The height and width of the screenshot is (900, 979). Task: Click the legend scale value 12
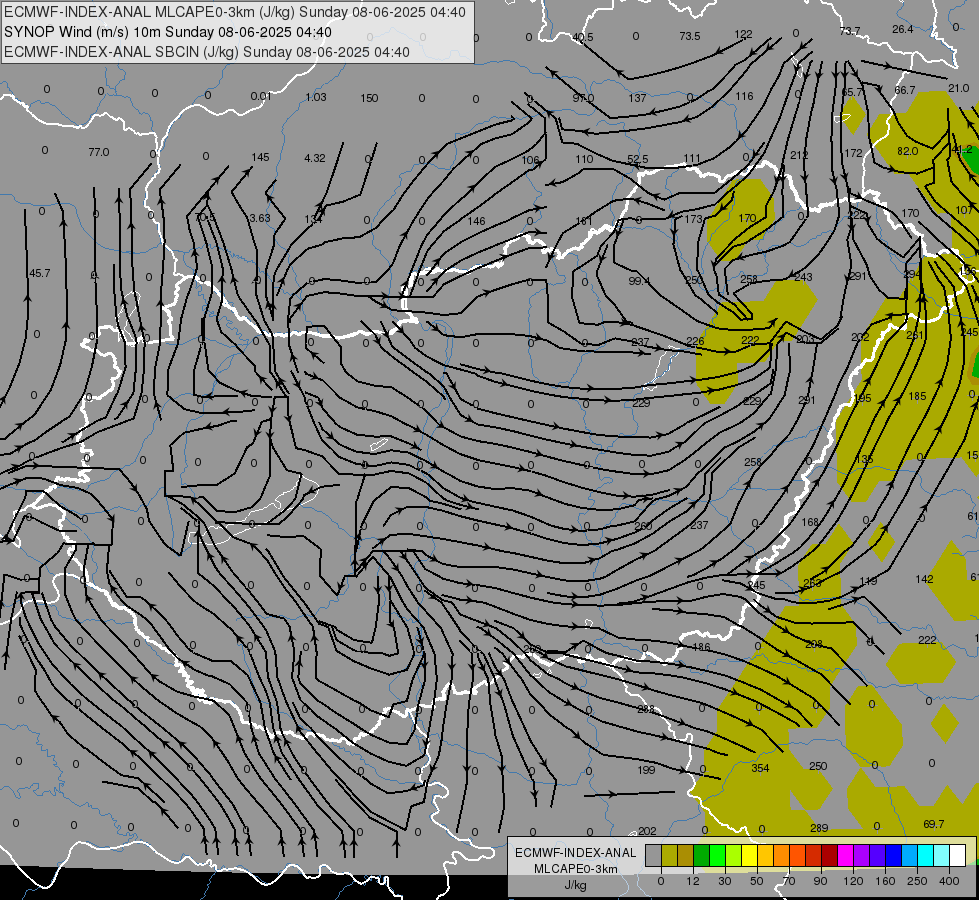[693, 881]
